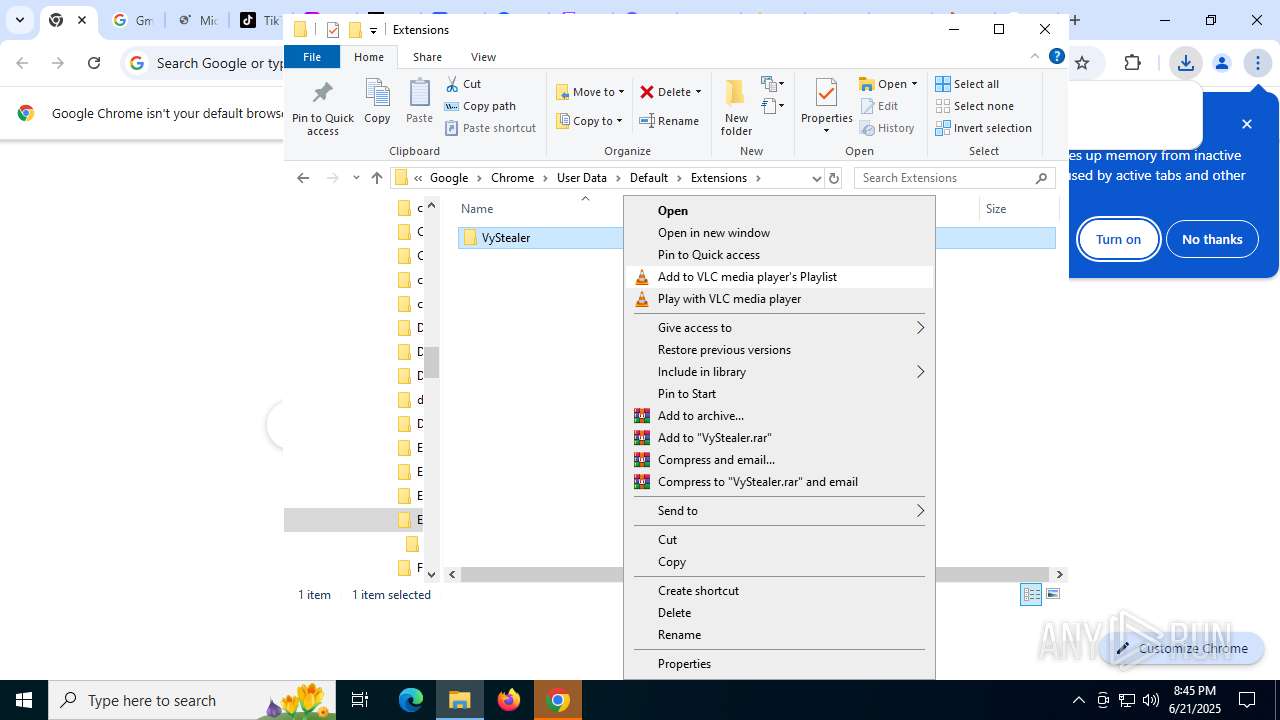Open the Recent locations dropdown arrow
Screen dimensions: 1280x720
(x=355, y=178)
